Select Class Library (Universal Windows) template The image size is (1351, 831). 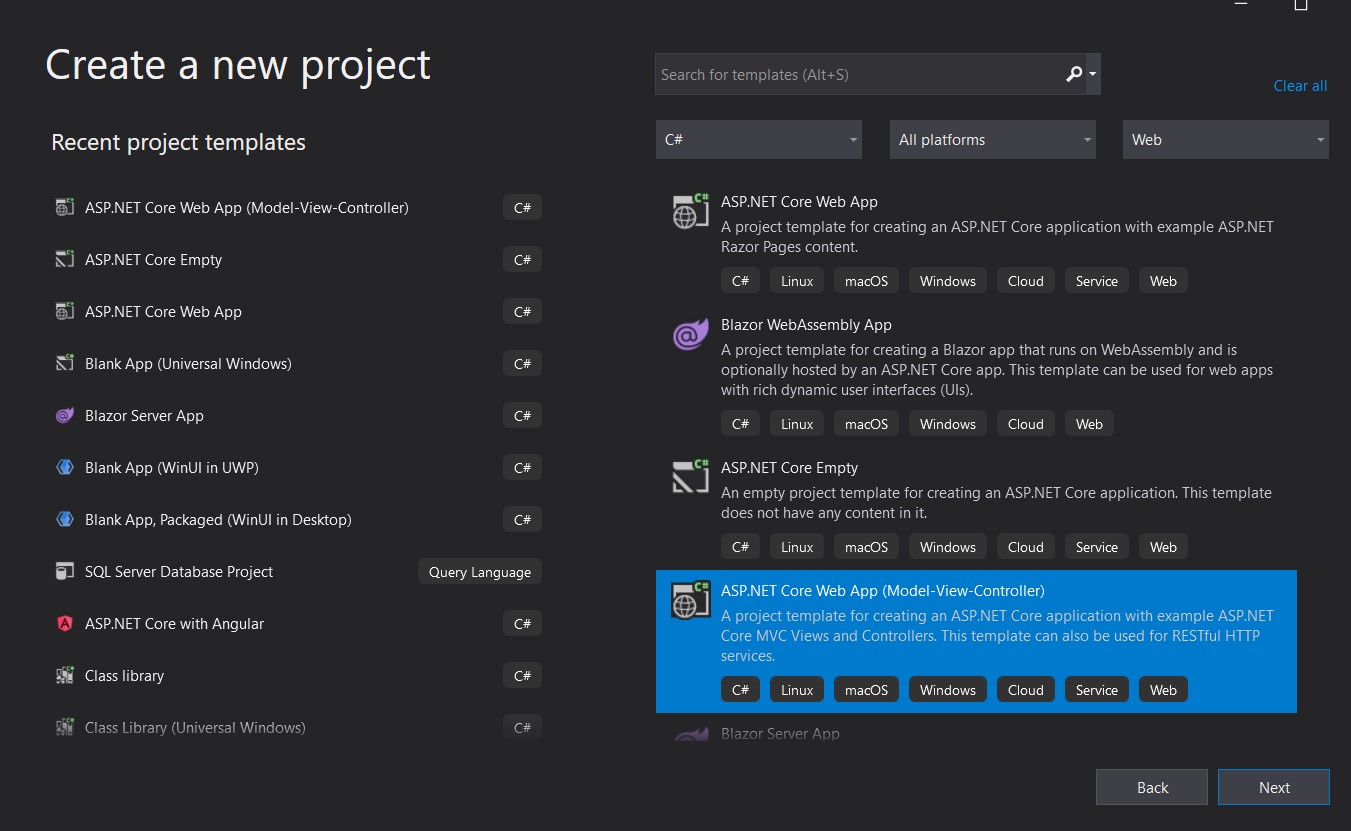click(x=298, y=728)
